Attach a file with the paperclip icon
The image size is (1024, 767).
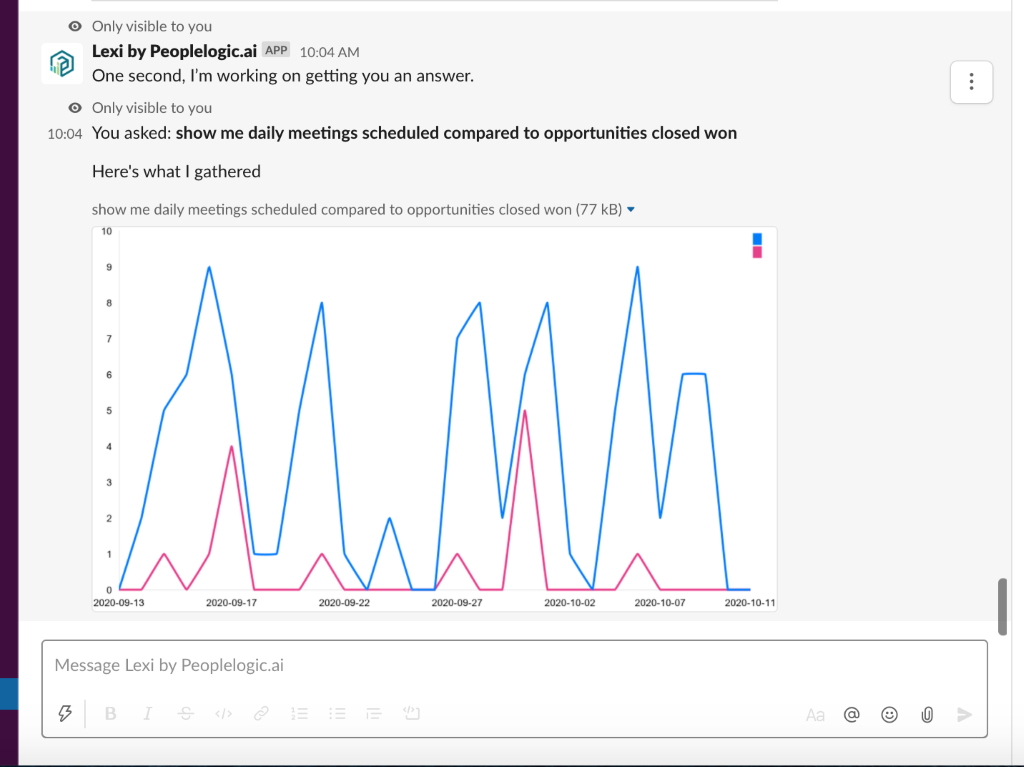[926, 714]
